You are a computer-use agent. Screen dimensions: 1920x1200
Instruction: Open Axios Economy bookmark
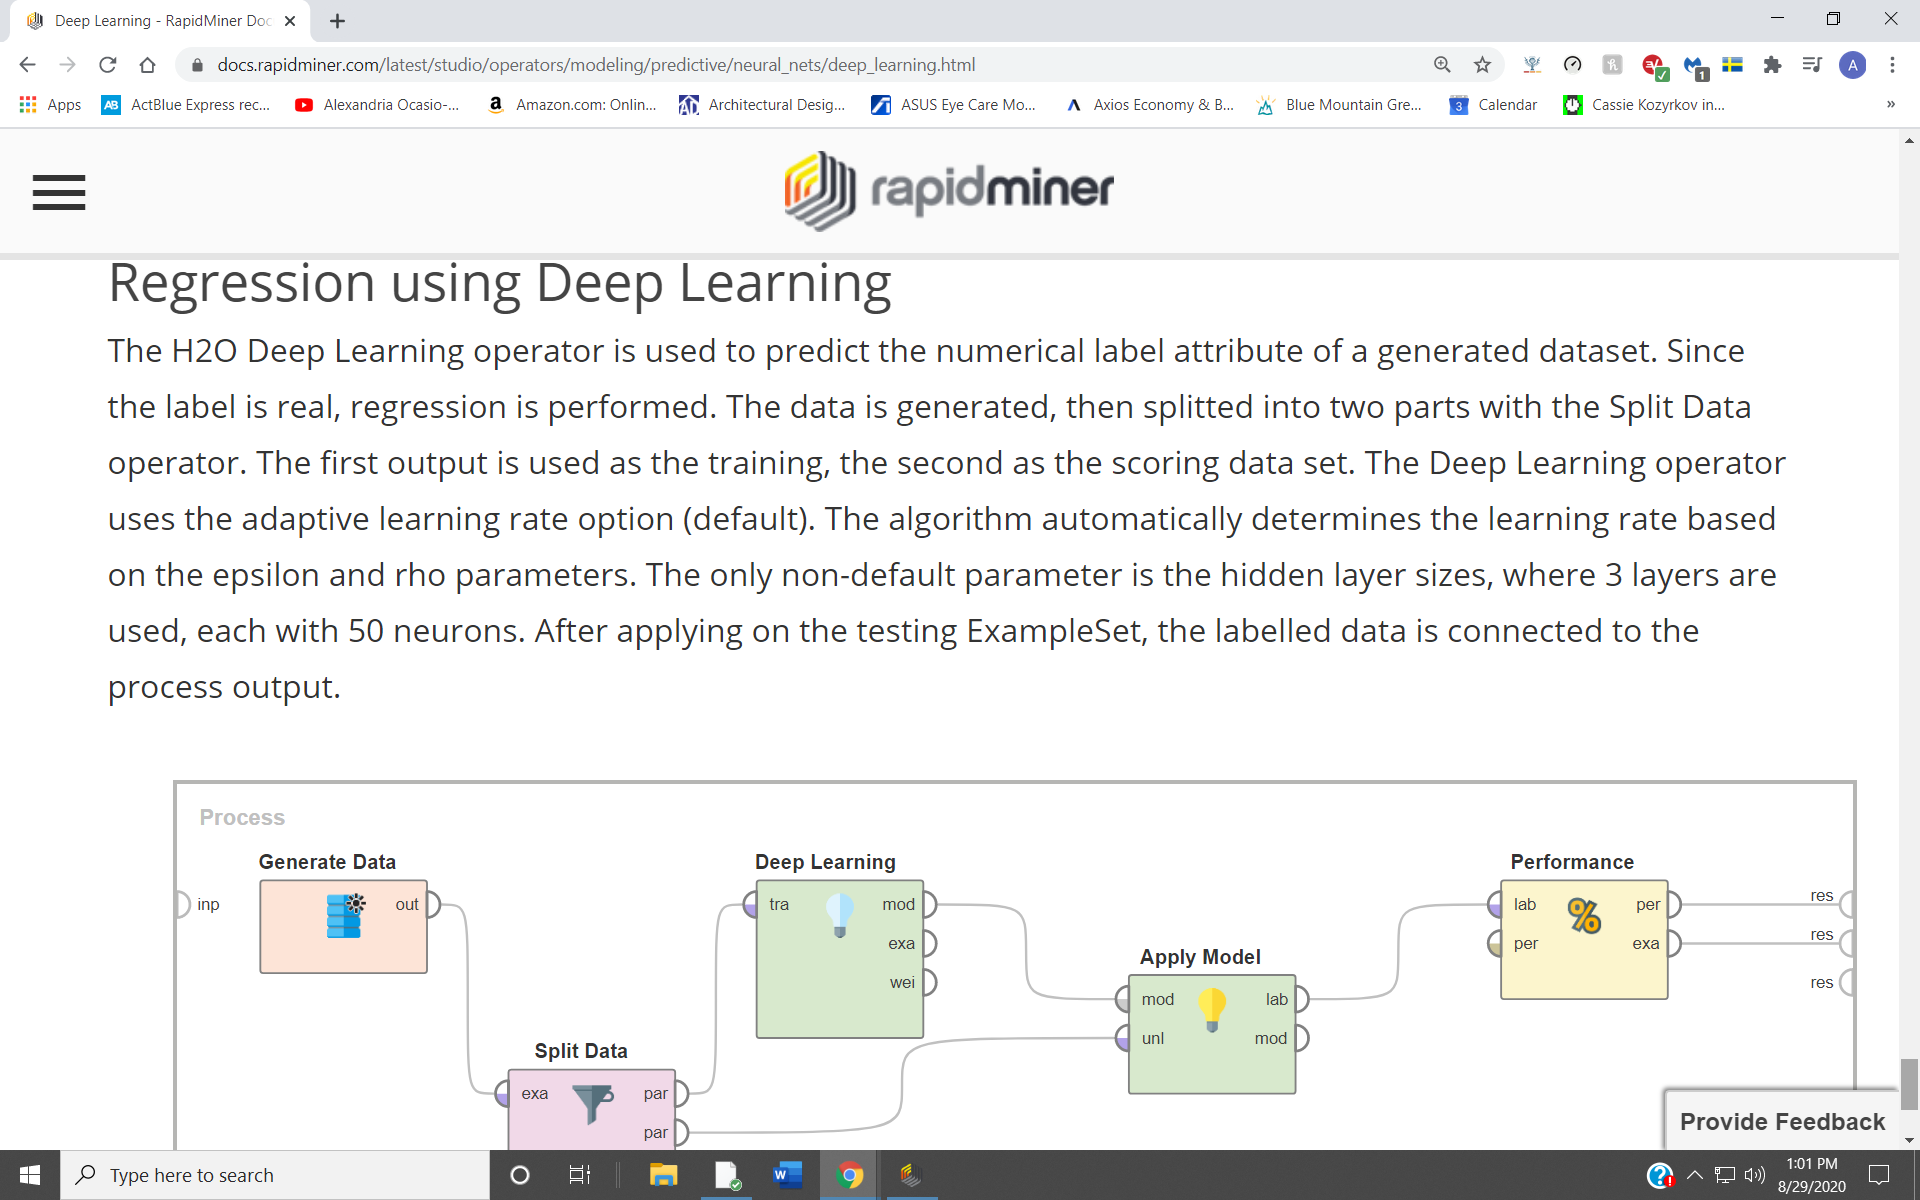click(1149, 105)
